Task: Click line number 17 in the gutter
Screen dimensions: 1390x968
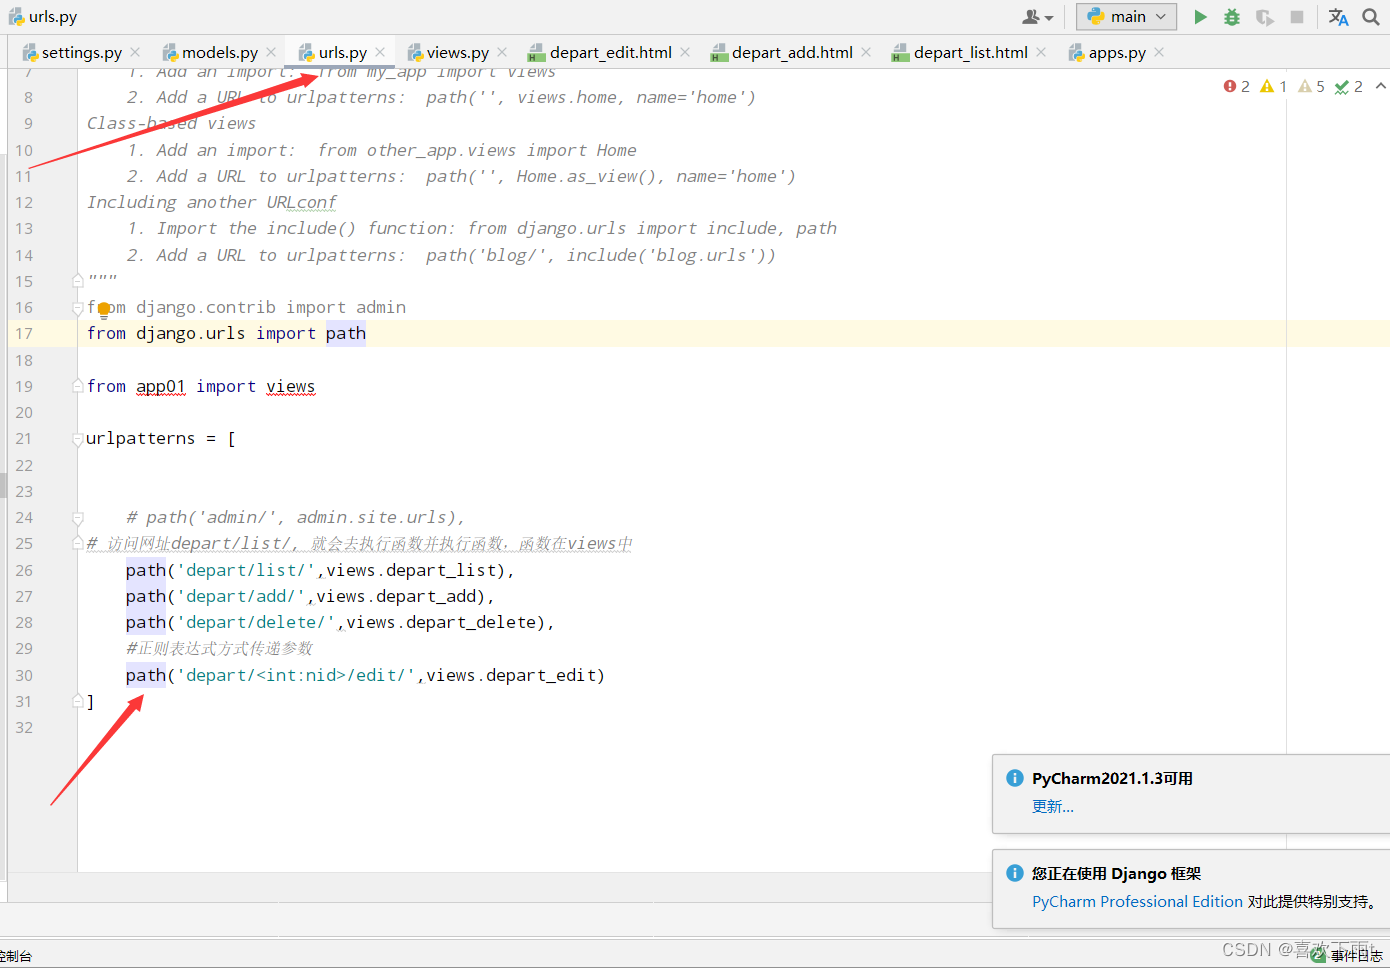Action: (24, 333)
